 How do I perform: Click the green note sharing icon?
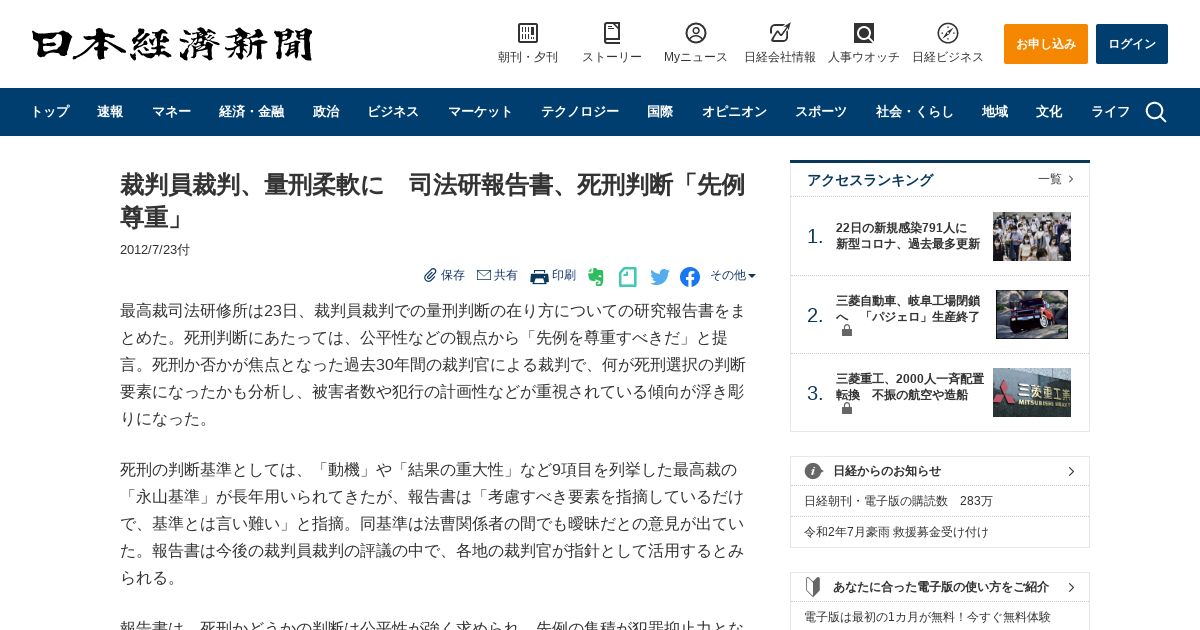628,277
